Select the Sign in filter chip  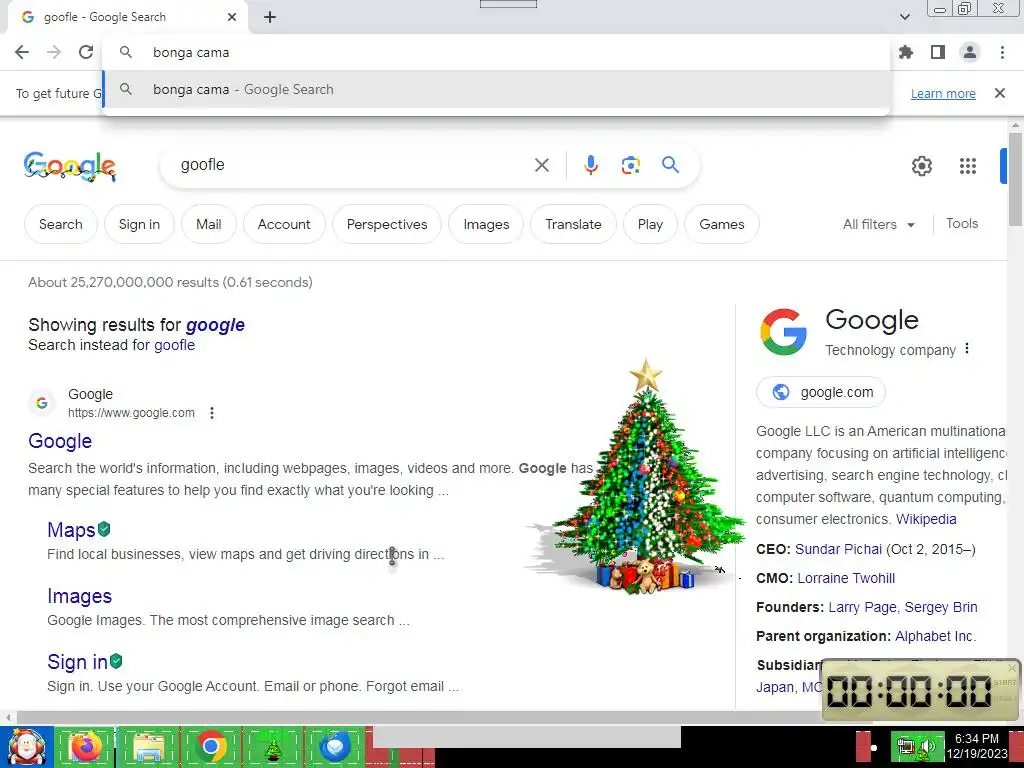click(139, 224)
